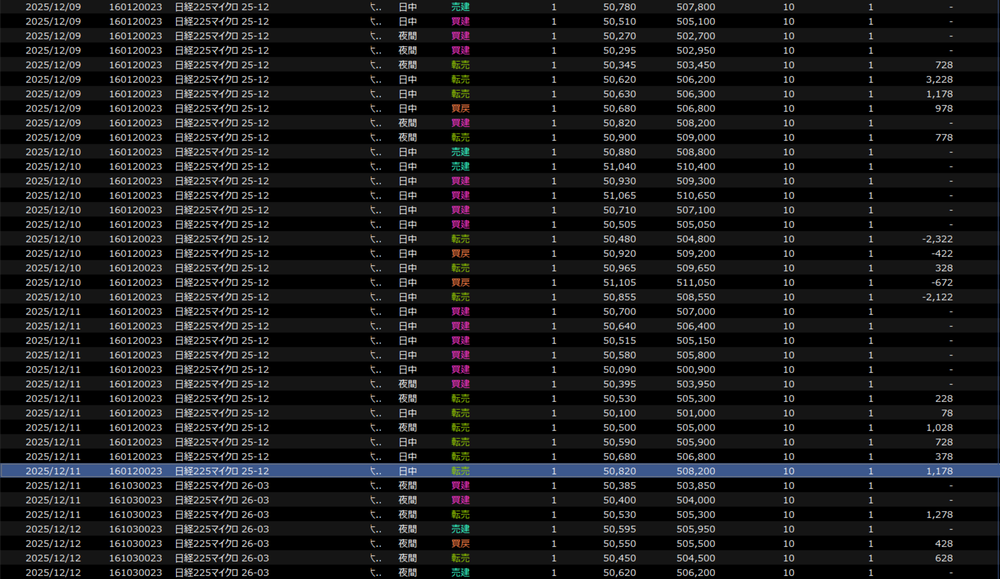Viewport: 1000px width, 579px height.
Task: Click the 買戻 label in the 50,550 row
Action: click(460, 544)
